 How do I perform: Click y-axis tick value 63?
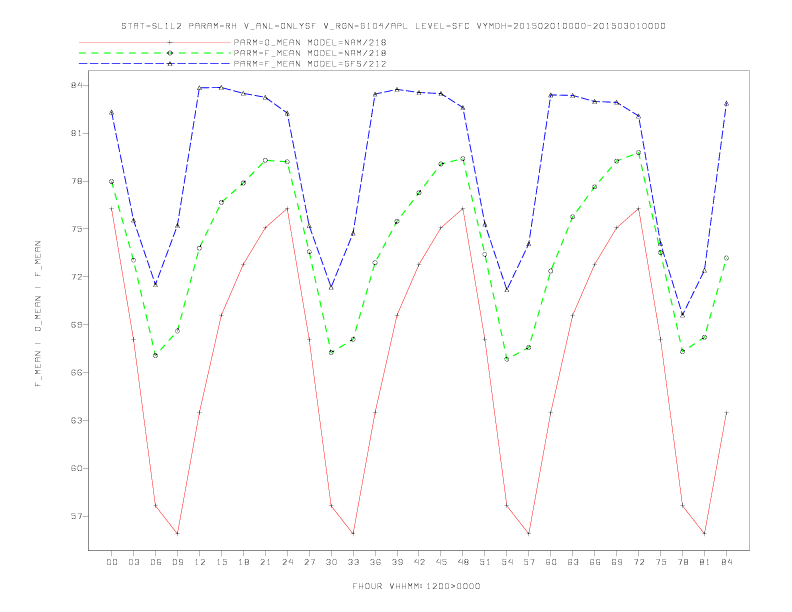point(76,421)
